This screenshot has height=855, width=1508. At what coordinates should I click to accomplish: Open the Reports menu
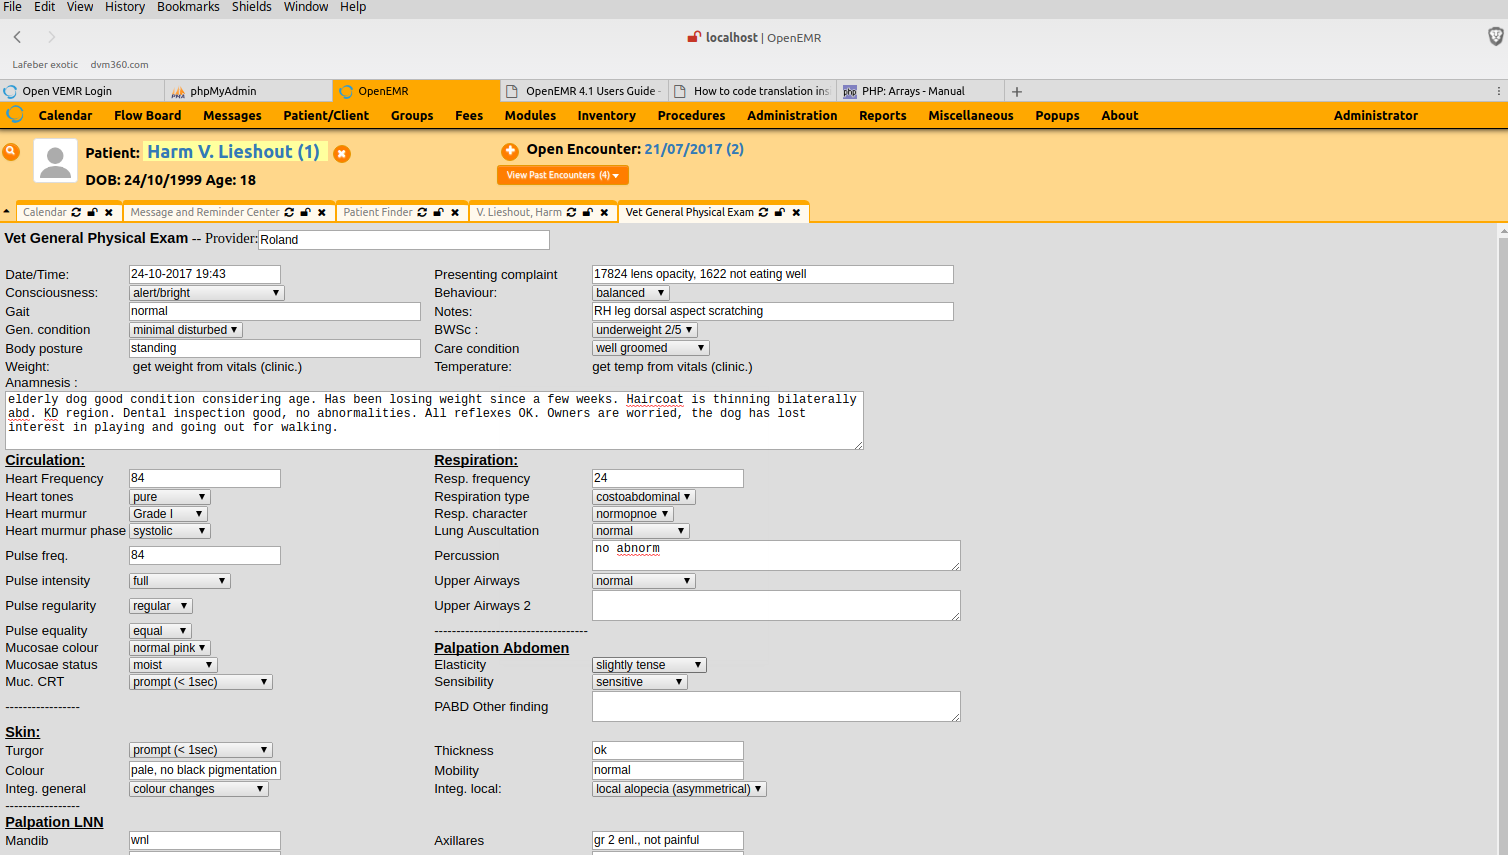[882, 115]
